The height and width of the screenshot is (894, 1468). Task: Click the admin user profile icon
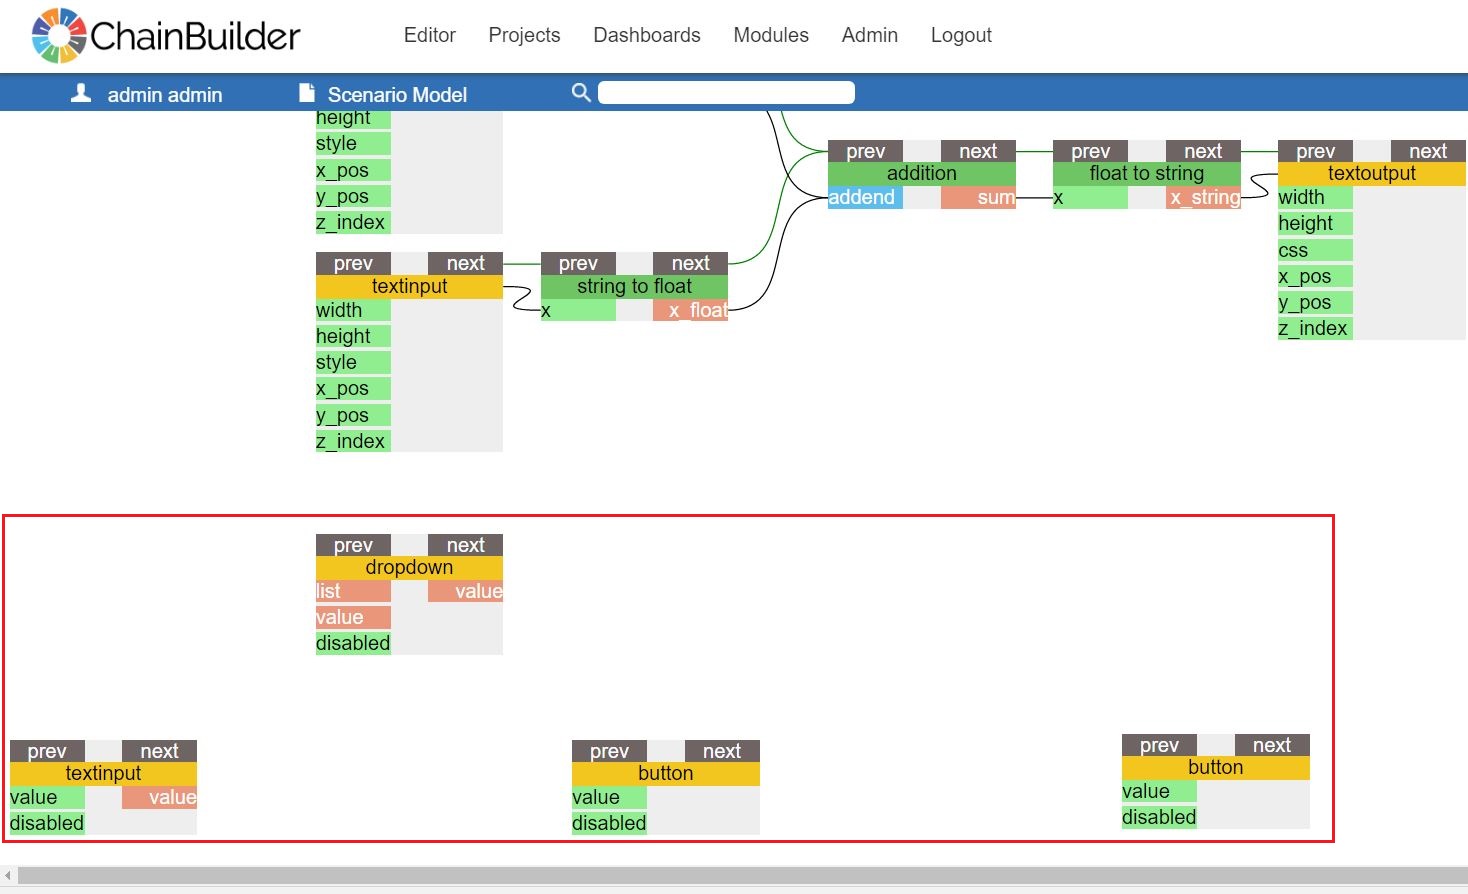tap(81, 94)
